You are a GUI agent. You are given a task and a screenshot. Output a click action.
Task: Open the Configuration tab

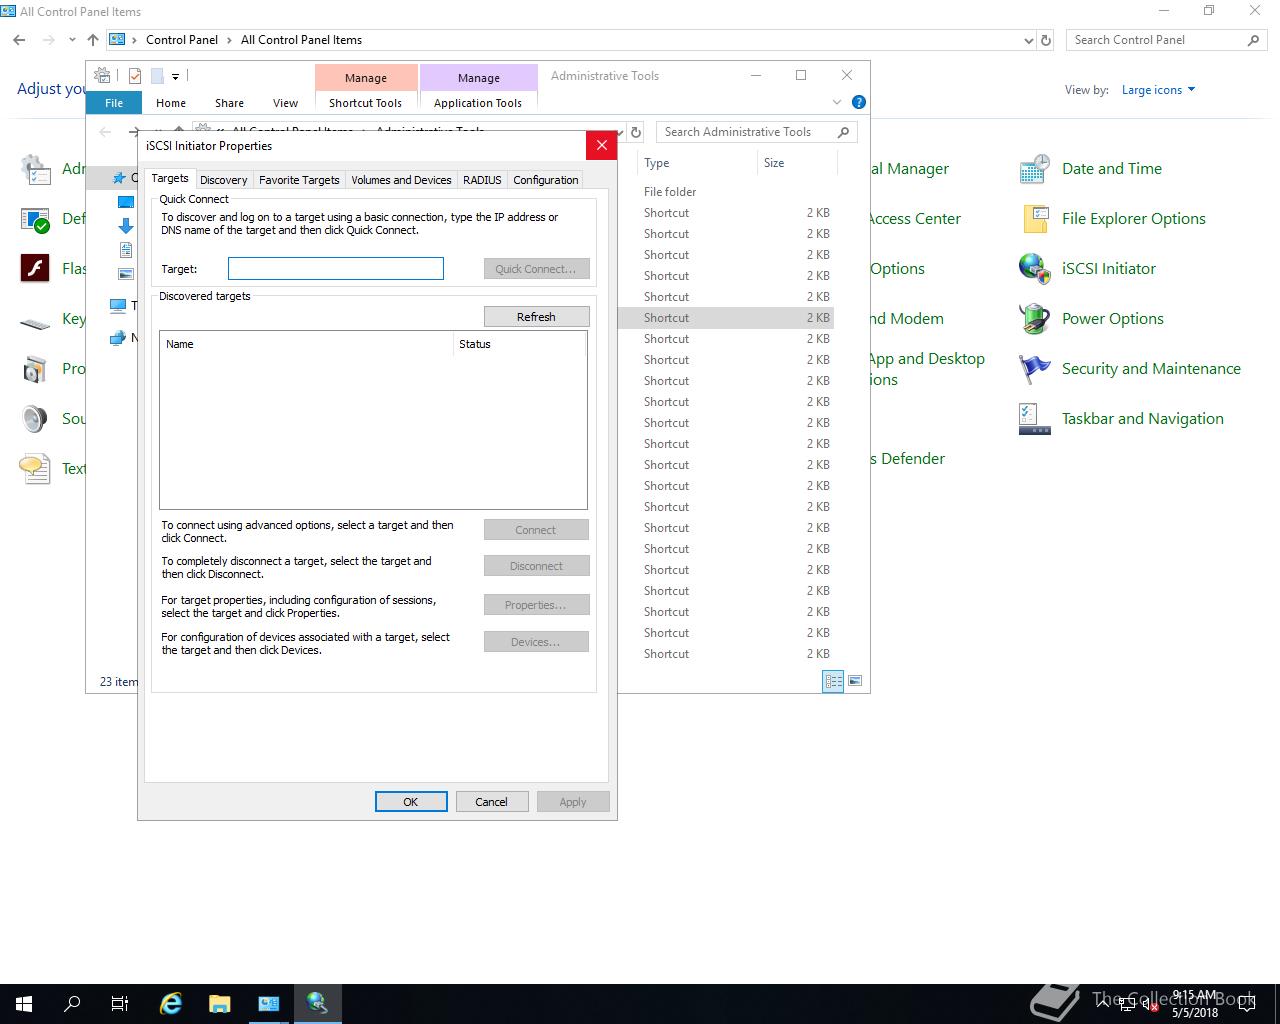(x=546, y=180)
